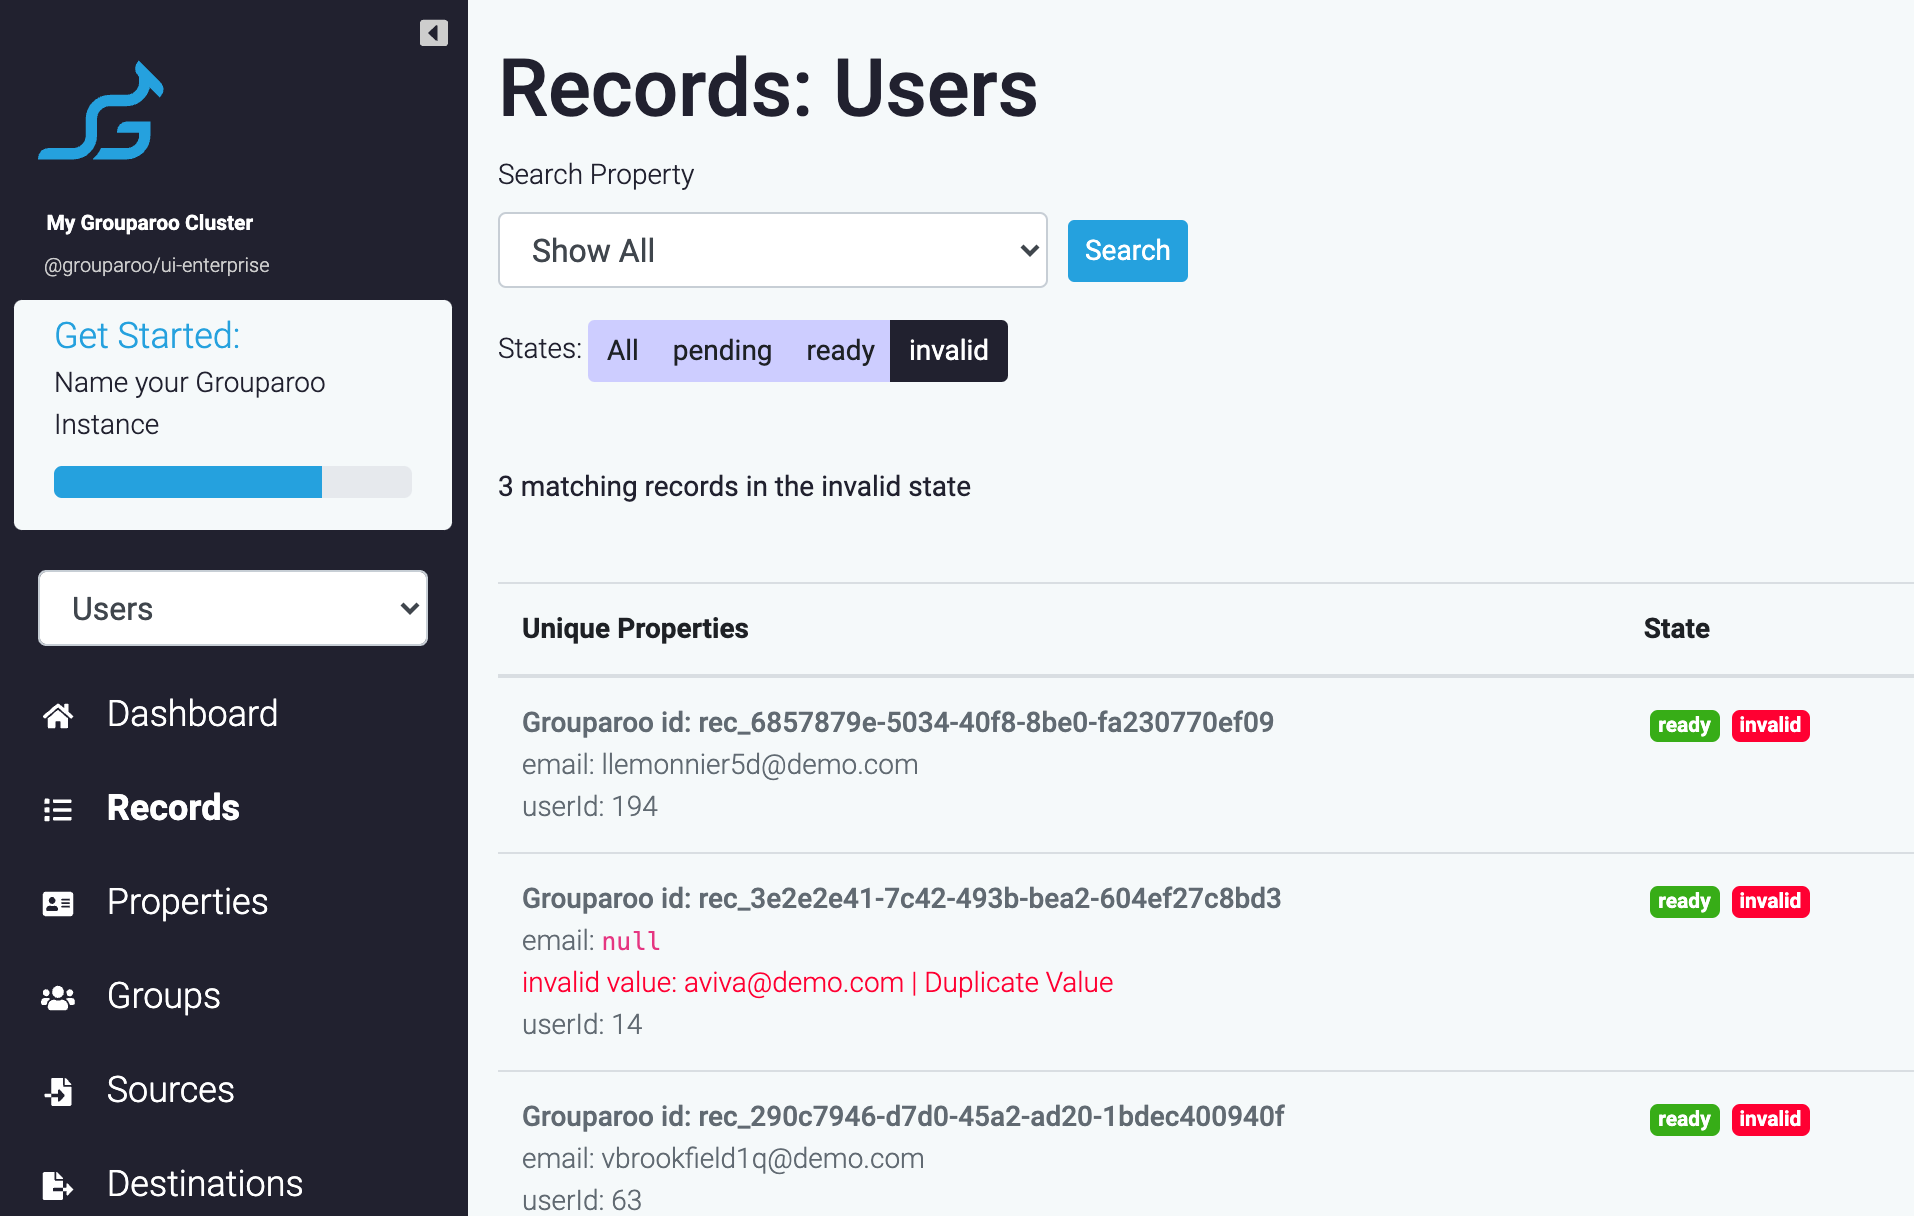Navigate to Groups
Image resolution: width=1914 pixels, height=1216 pixels.
pyautogui.click(x=163, y=996)
